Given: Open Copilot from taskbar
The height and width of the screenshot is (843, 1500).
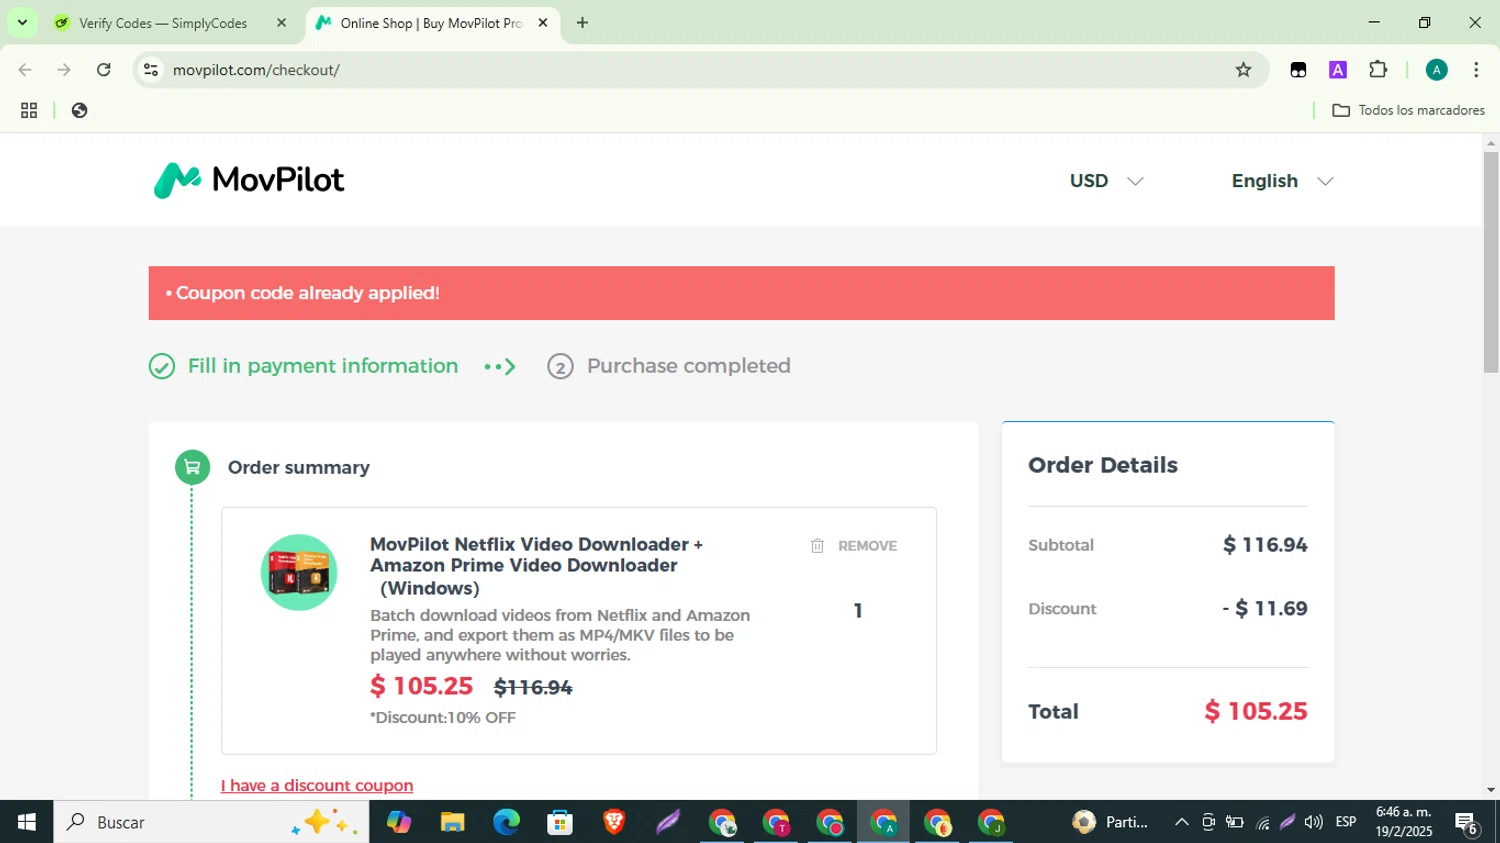Looking at the screenshot, I should coord(399,822).
